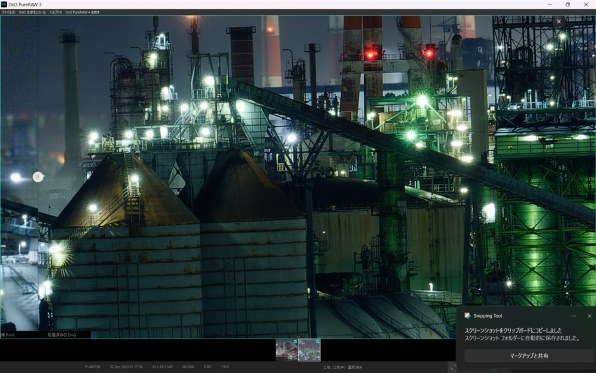The width and height of the screenshot is (596, 373).
Task: Open the Snipping Tool notification options (…)
Action: (574, 316)
